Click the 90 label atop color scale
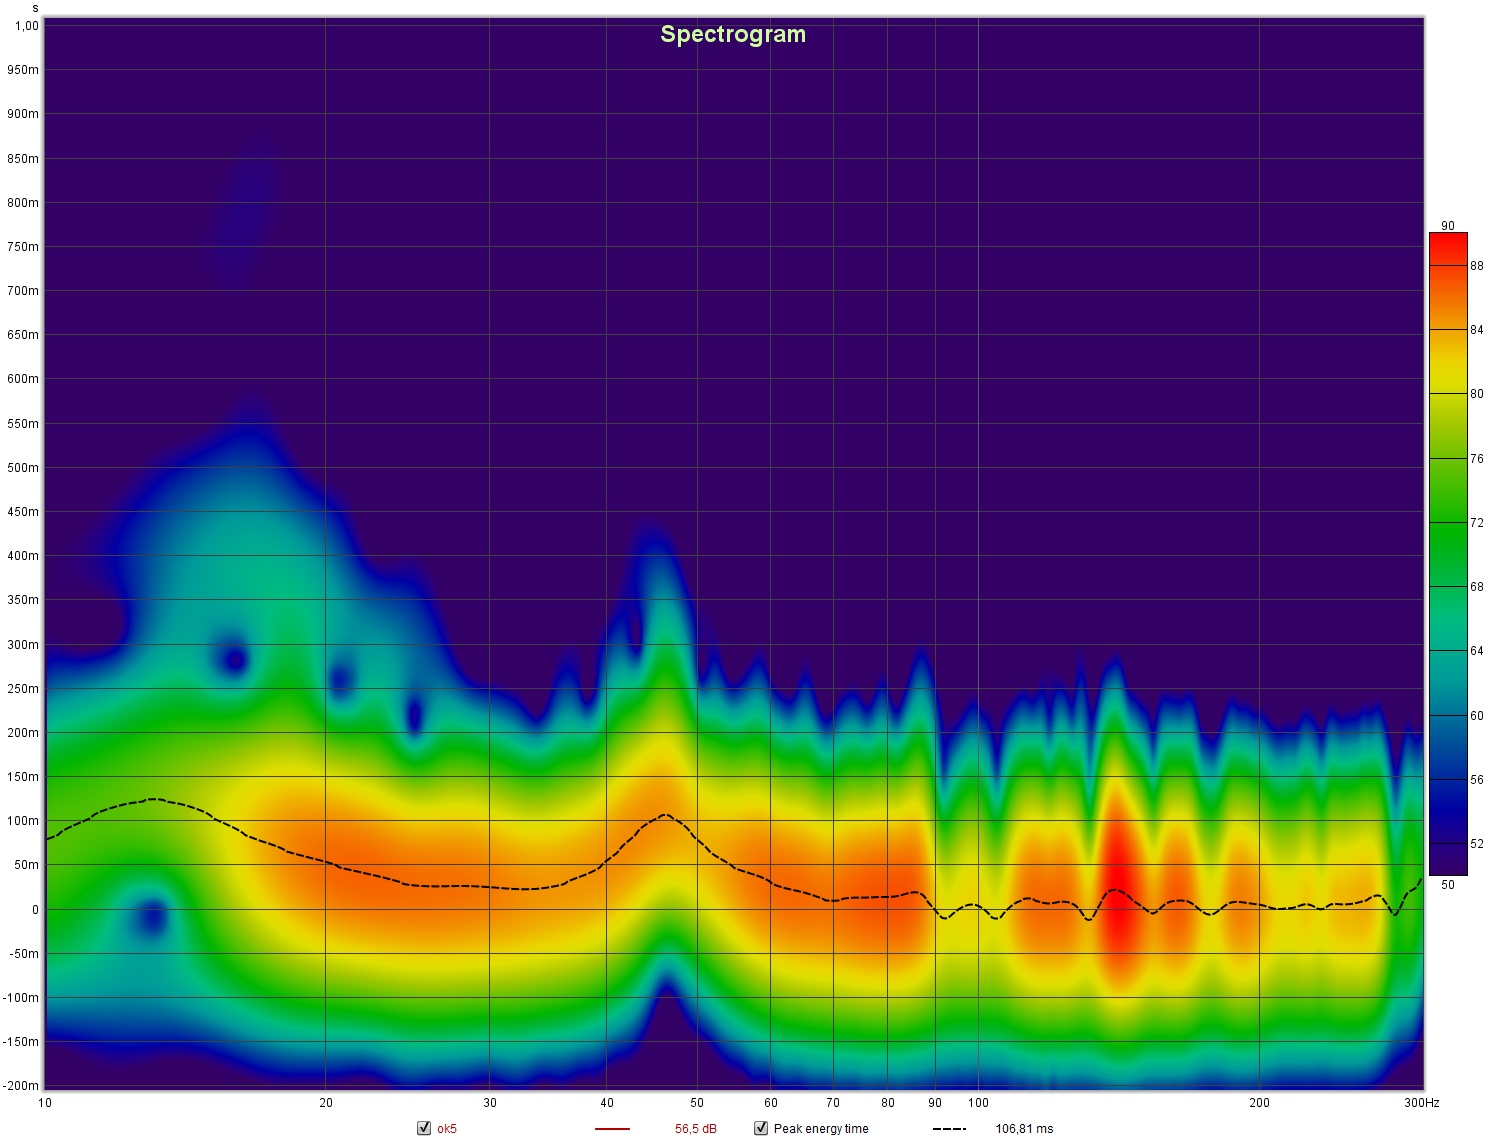 coord(1448,226)
